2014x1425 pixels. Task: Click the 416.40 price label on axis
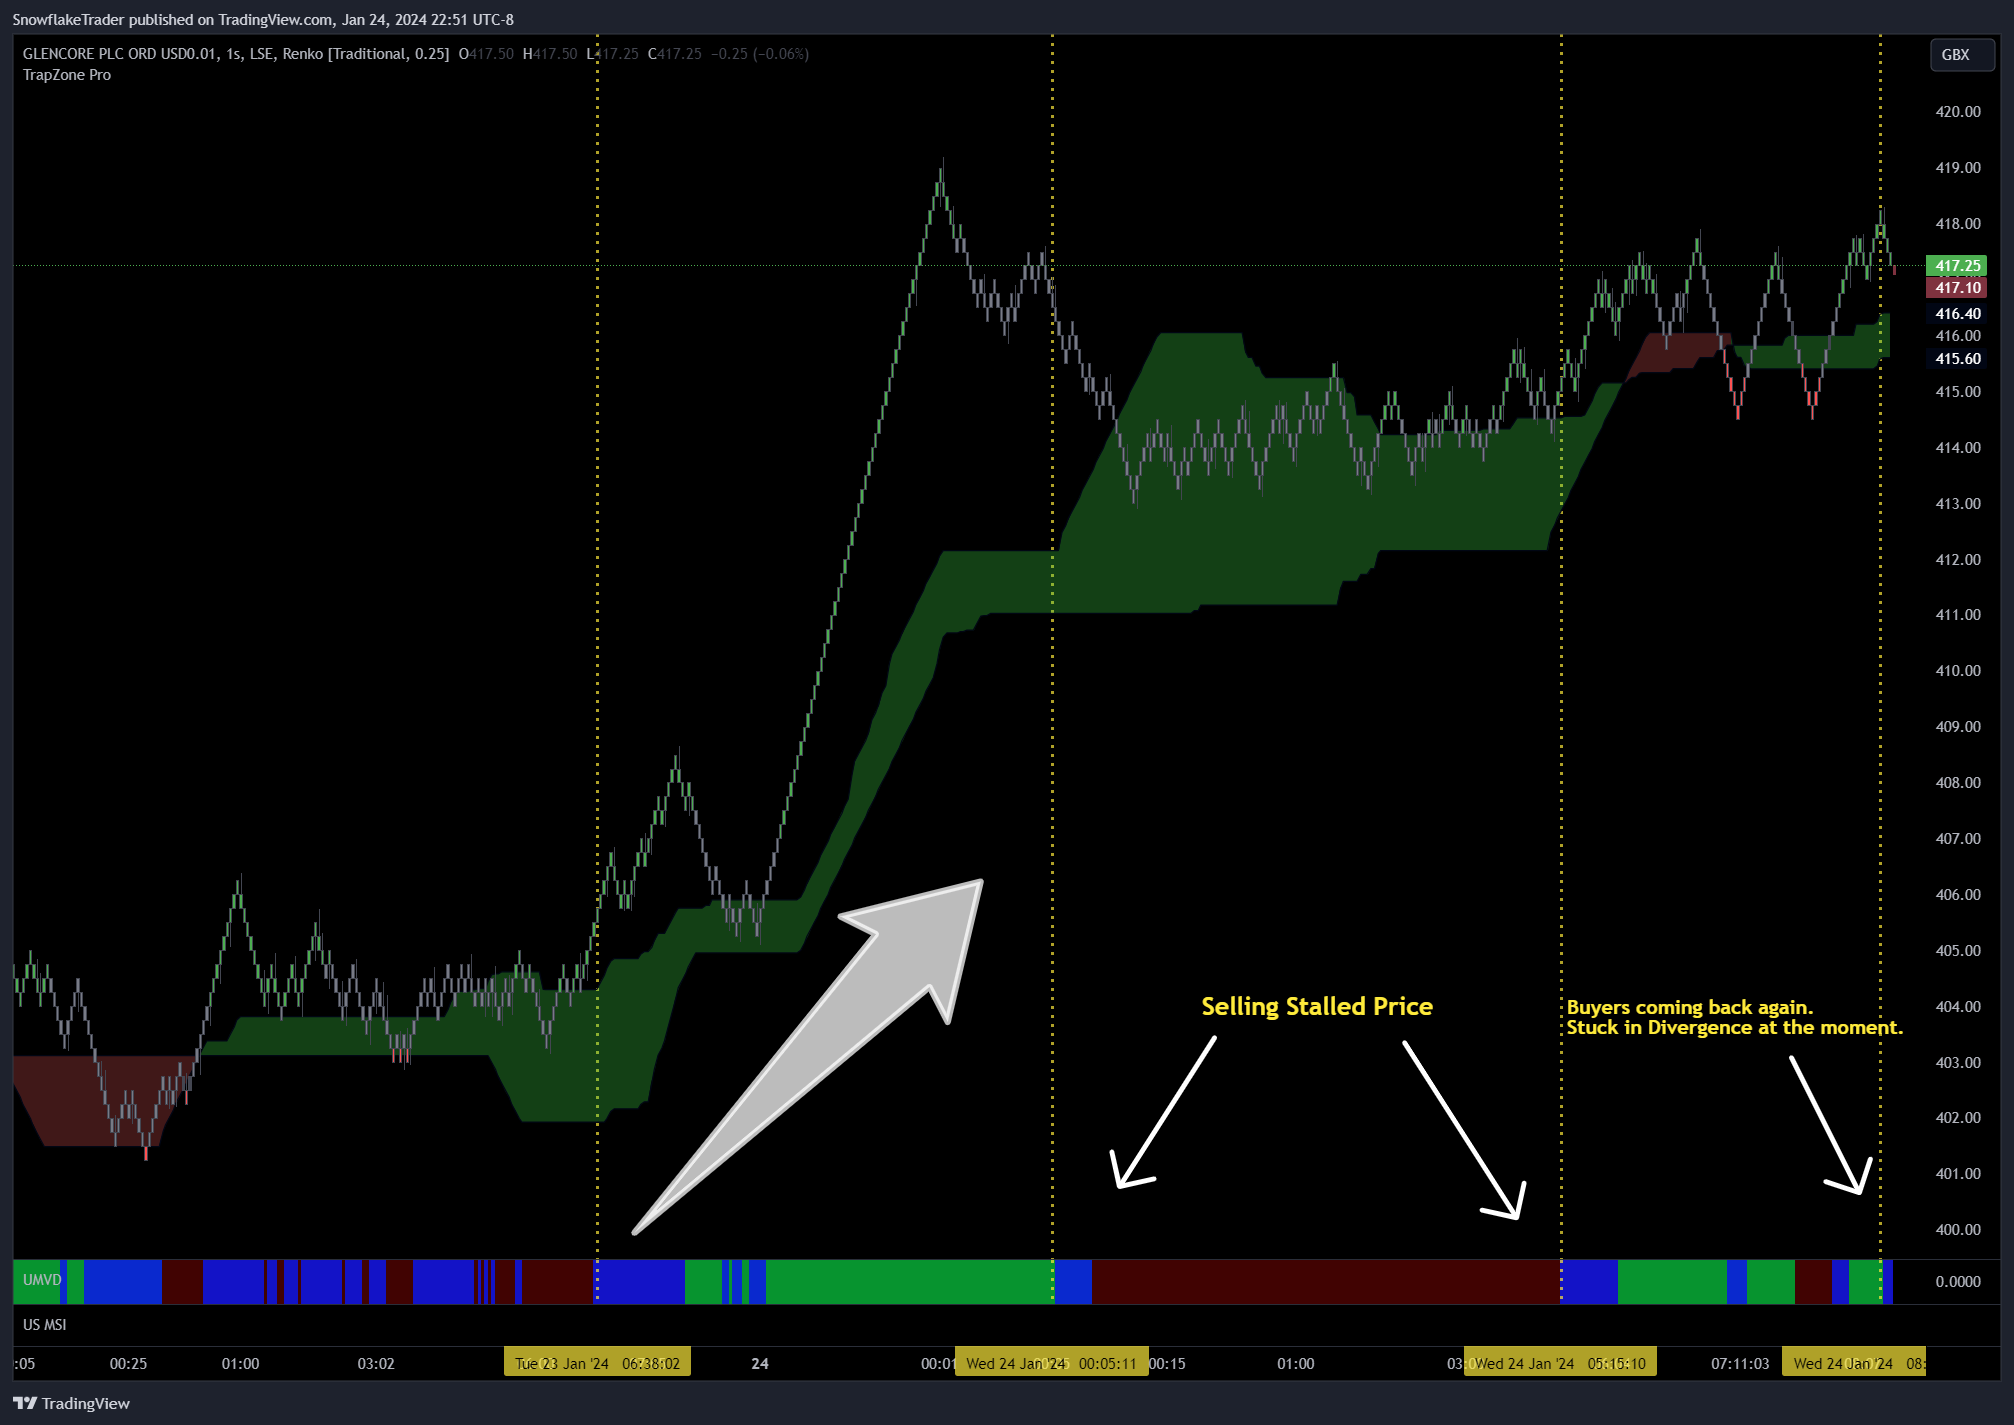[x=1957, y=314]
